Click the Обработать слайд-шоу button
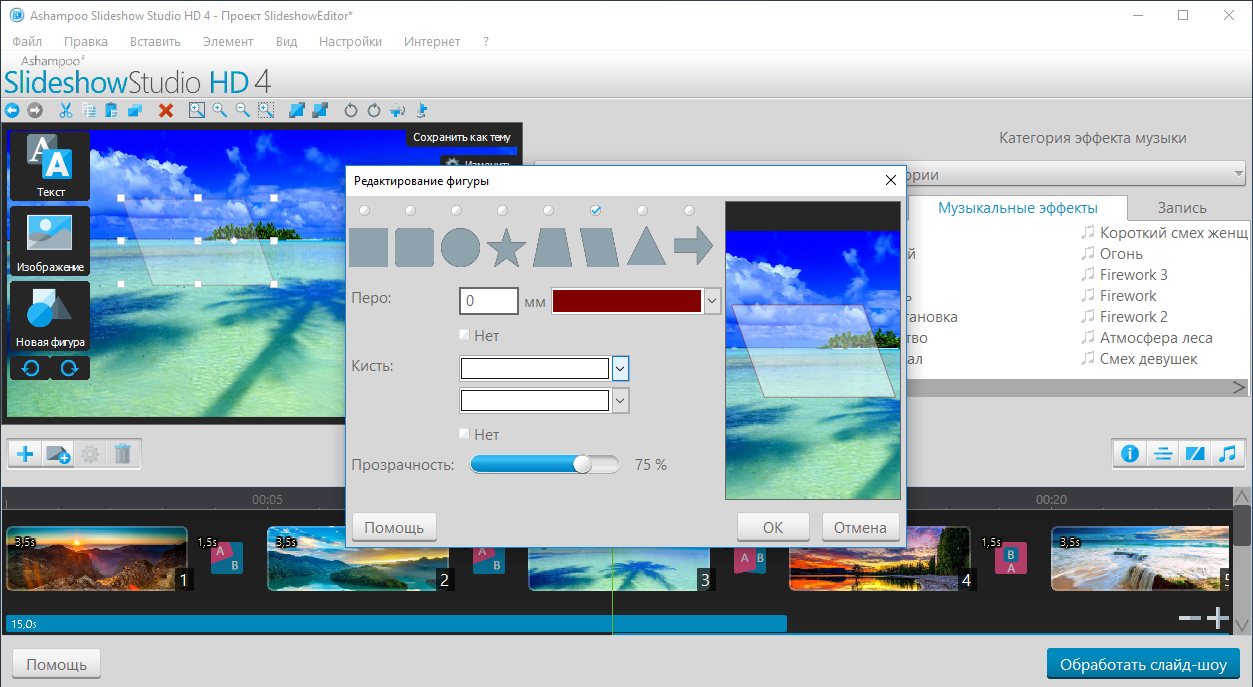Viewport: 1253px width, 687px height. pyautogui.click(x=1143, y=664)
